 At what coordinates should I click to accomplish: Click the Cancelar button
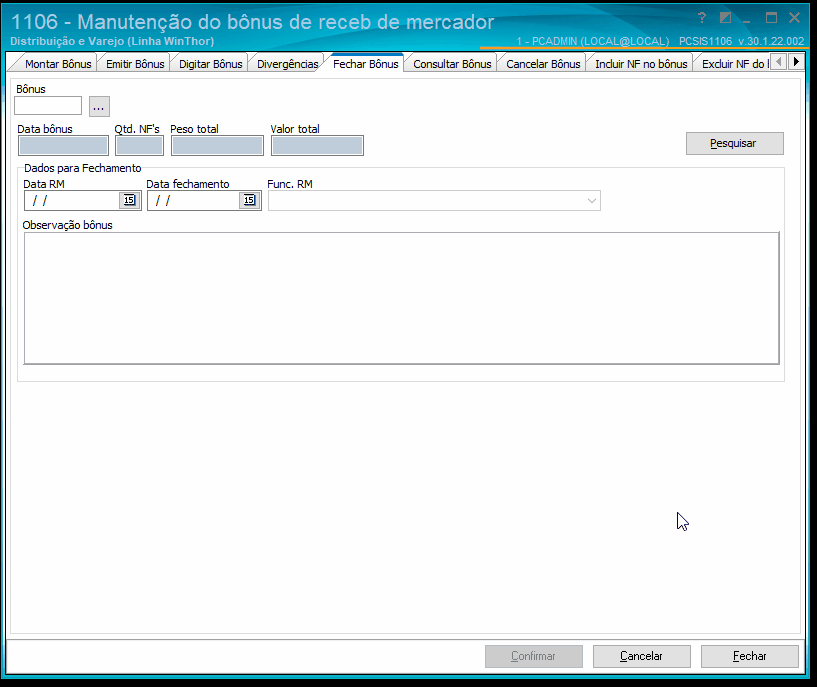(641, 656)
